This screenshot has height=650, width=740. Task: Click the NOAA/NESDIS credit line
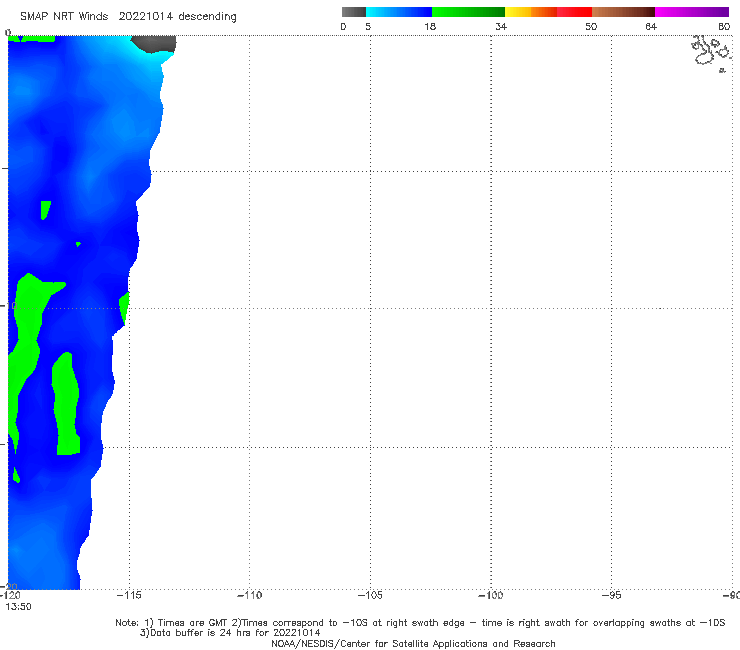tap(413, 644)
